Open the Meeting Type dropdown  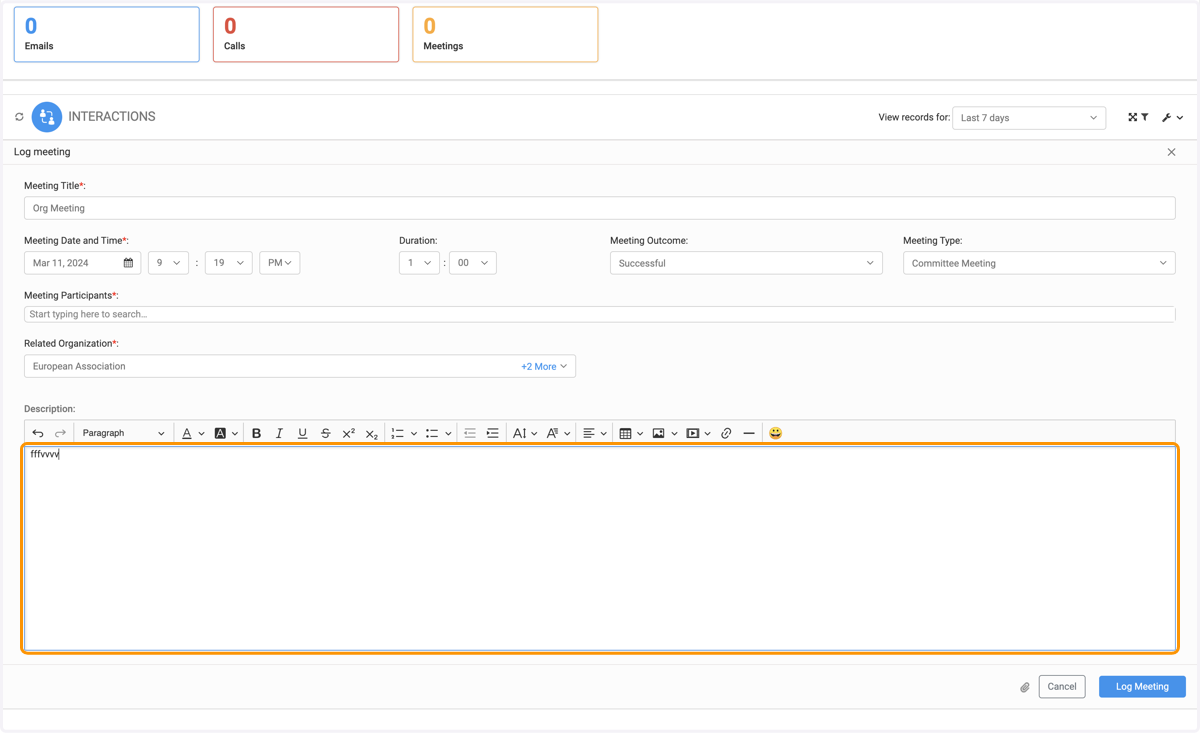pyautogui.click(x=1039, y=263)
